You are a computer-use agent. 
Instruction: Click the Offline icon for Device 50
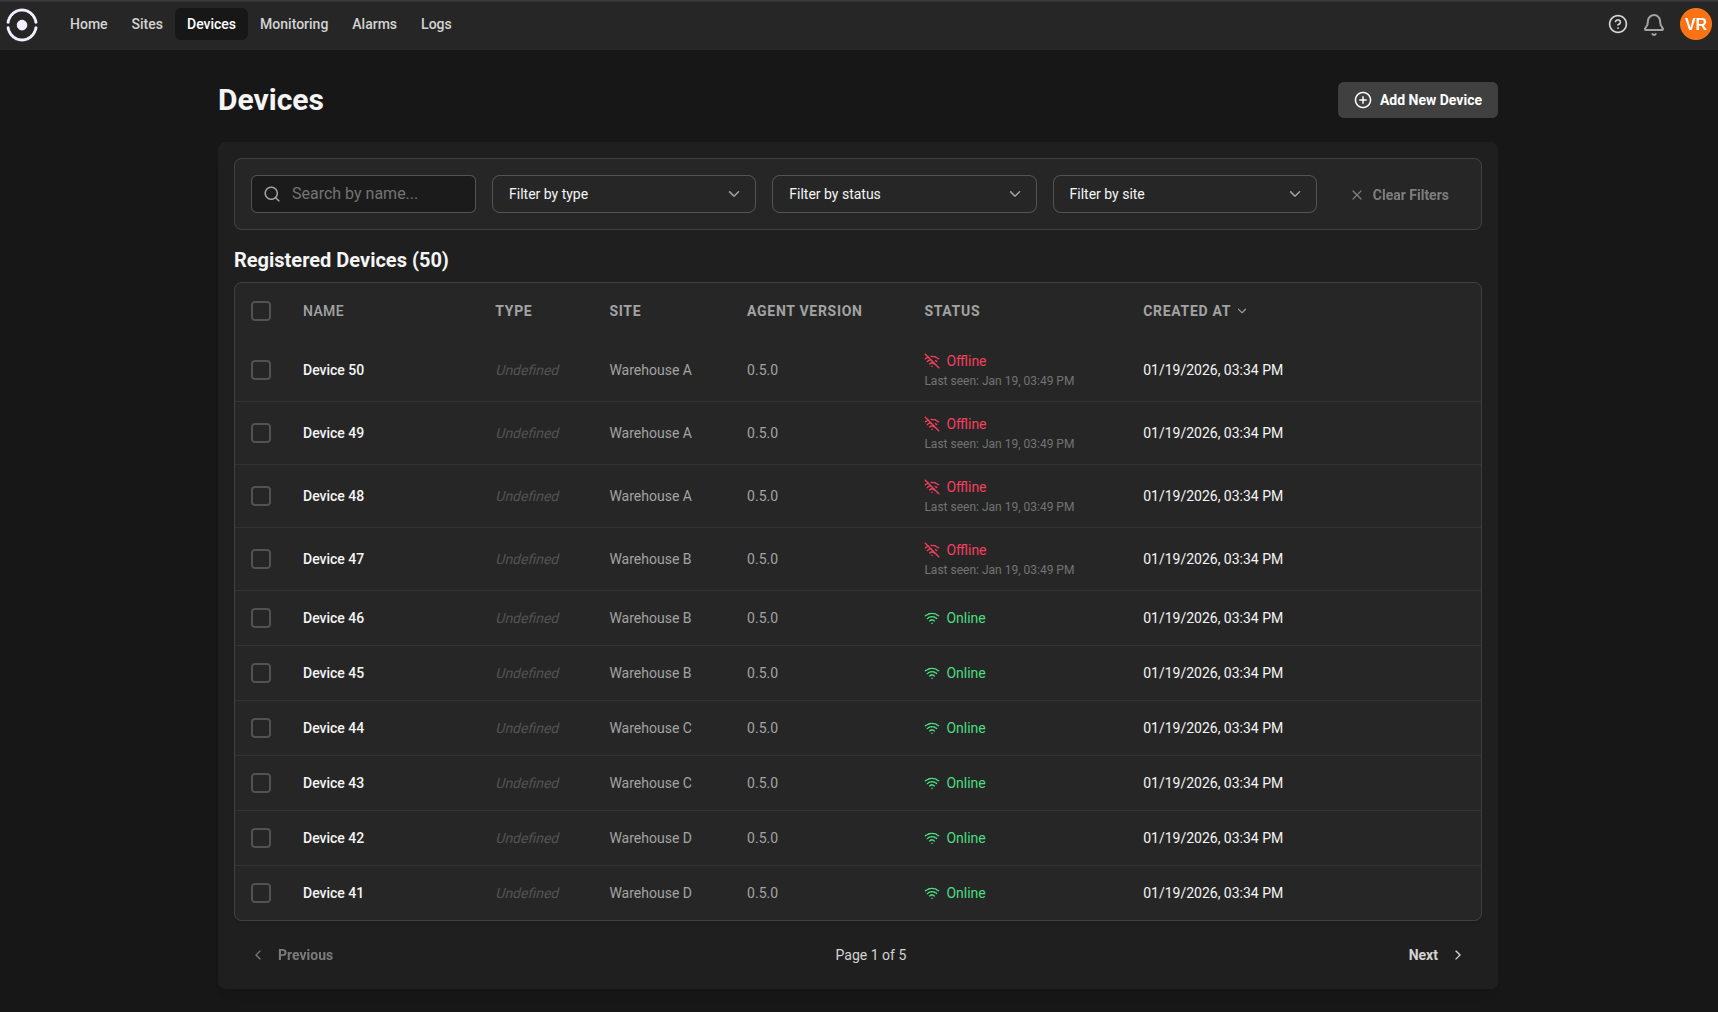[932, 361]
